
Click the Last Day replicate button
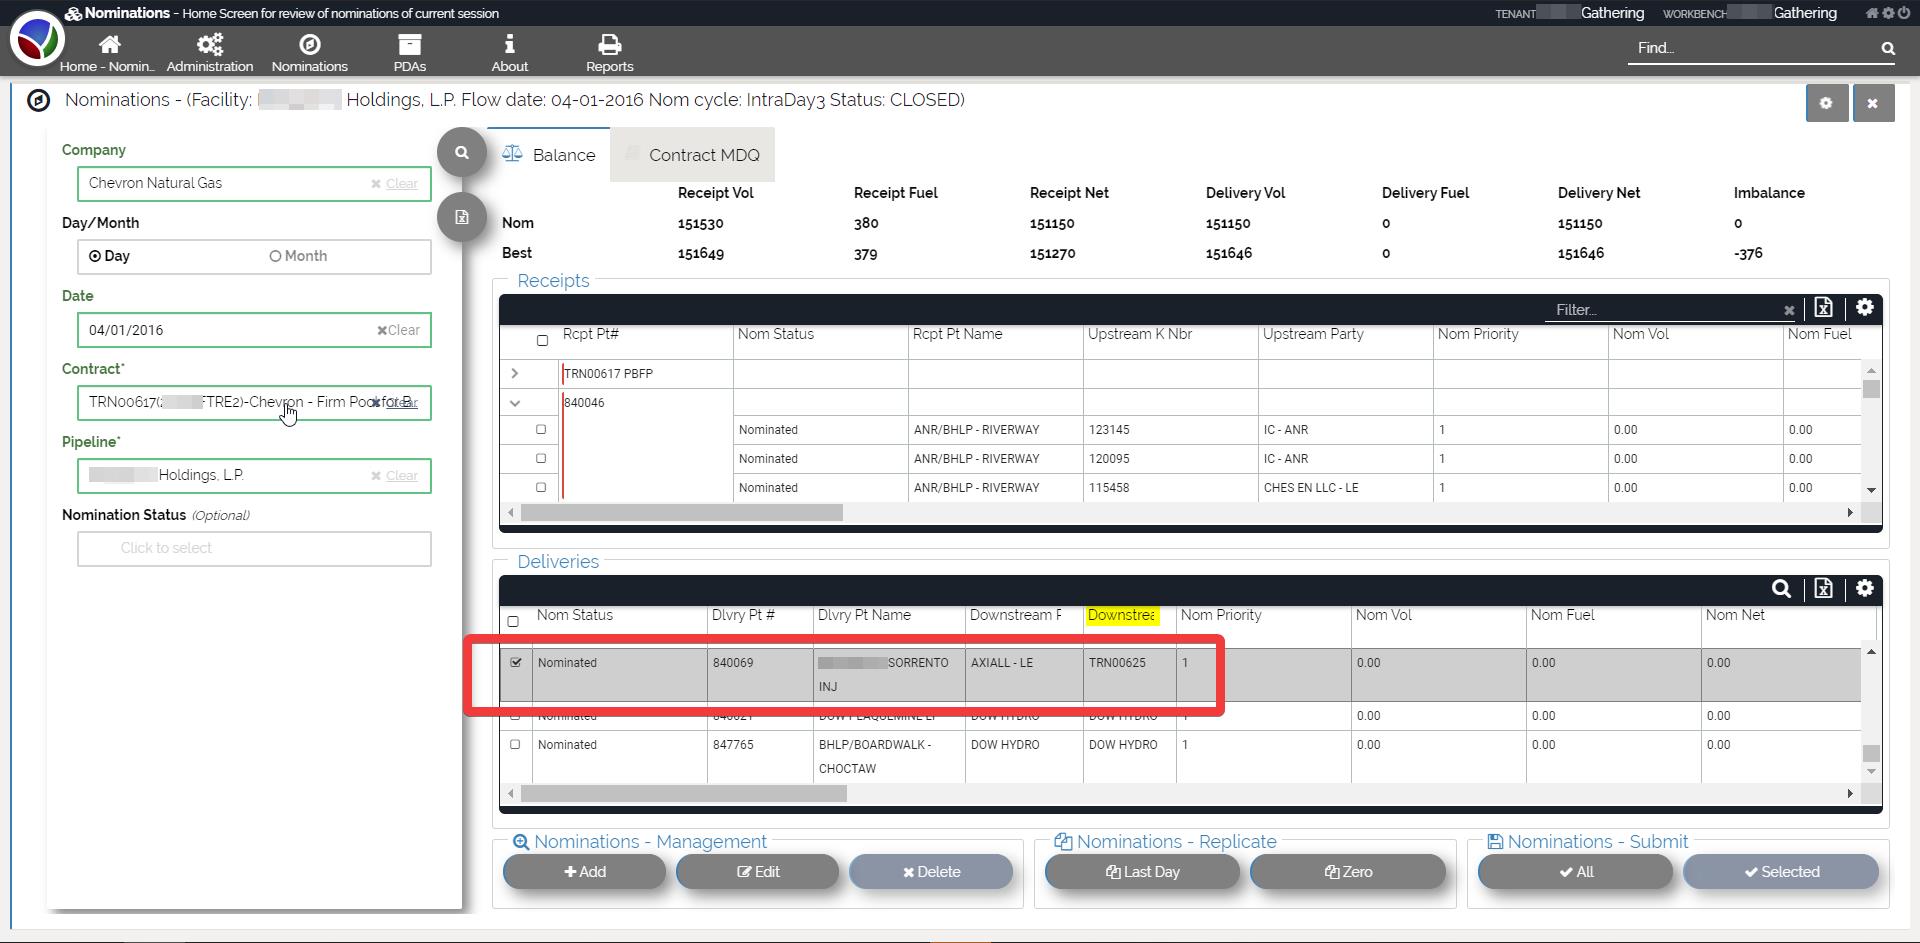coord(1142,872)
